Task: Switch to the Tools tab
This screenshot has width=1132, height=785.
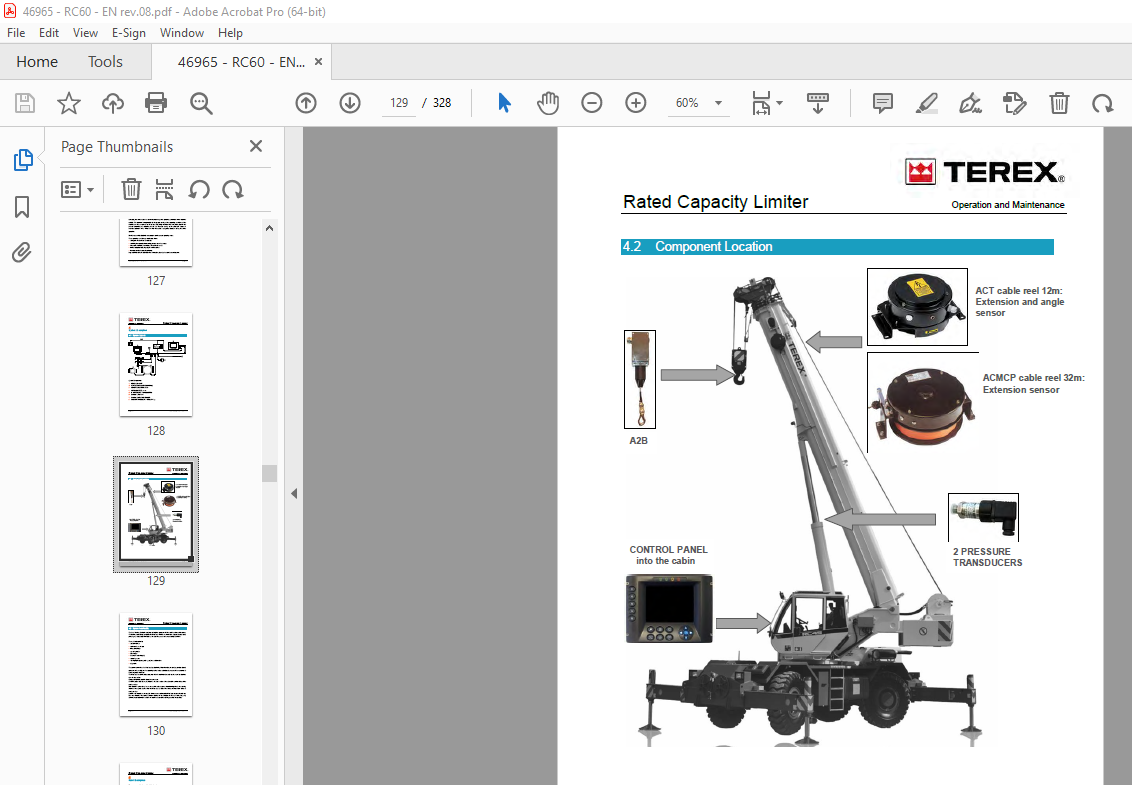Action: pos(105,62)
